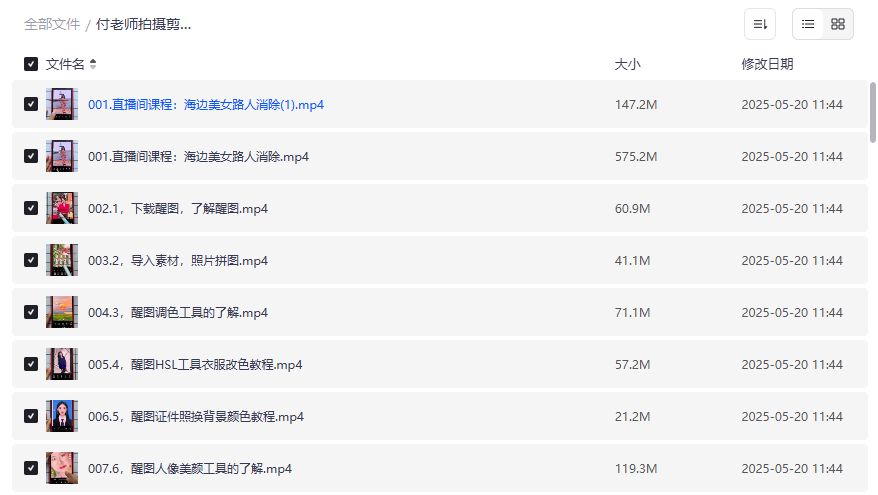Click the 21.2M size value
878x495 pixels.
tap(632, 417)
